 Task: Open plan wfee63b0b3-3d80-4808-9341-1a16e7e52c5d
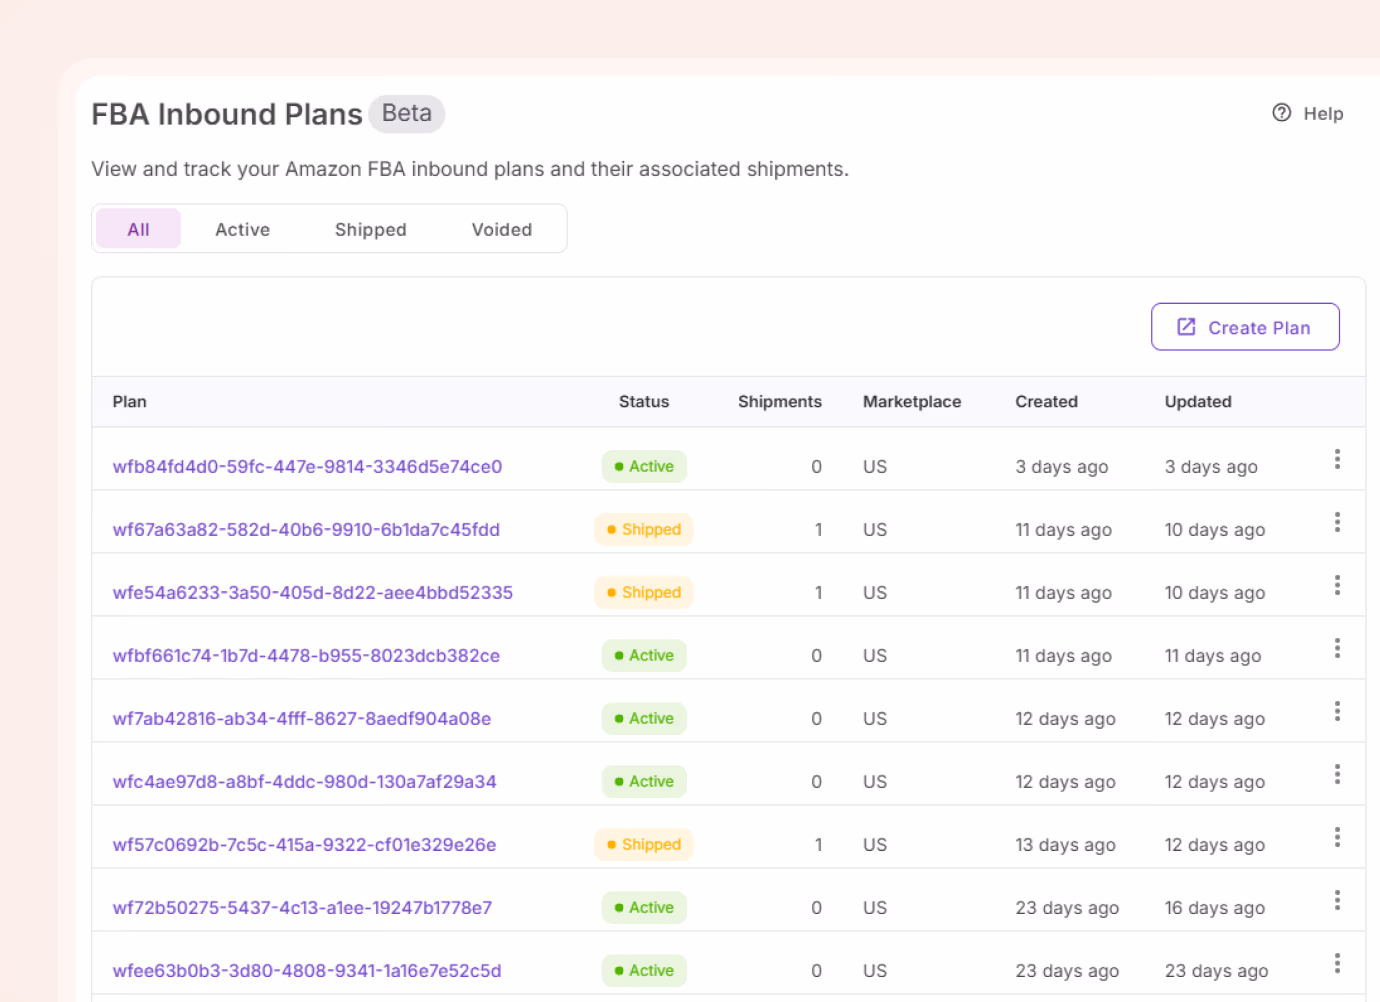pos(307,970)
